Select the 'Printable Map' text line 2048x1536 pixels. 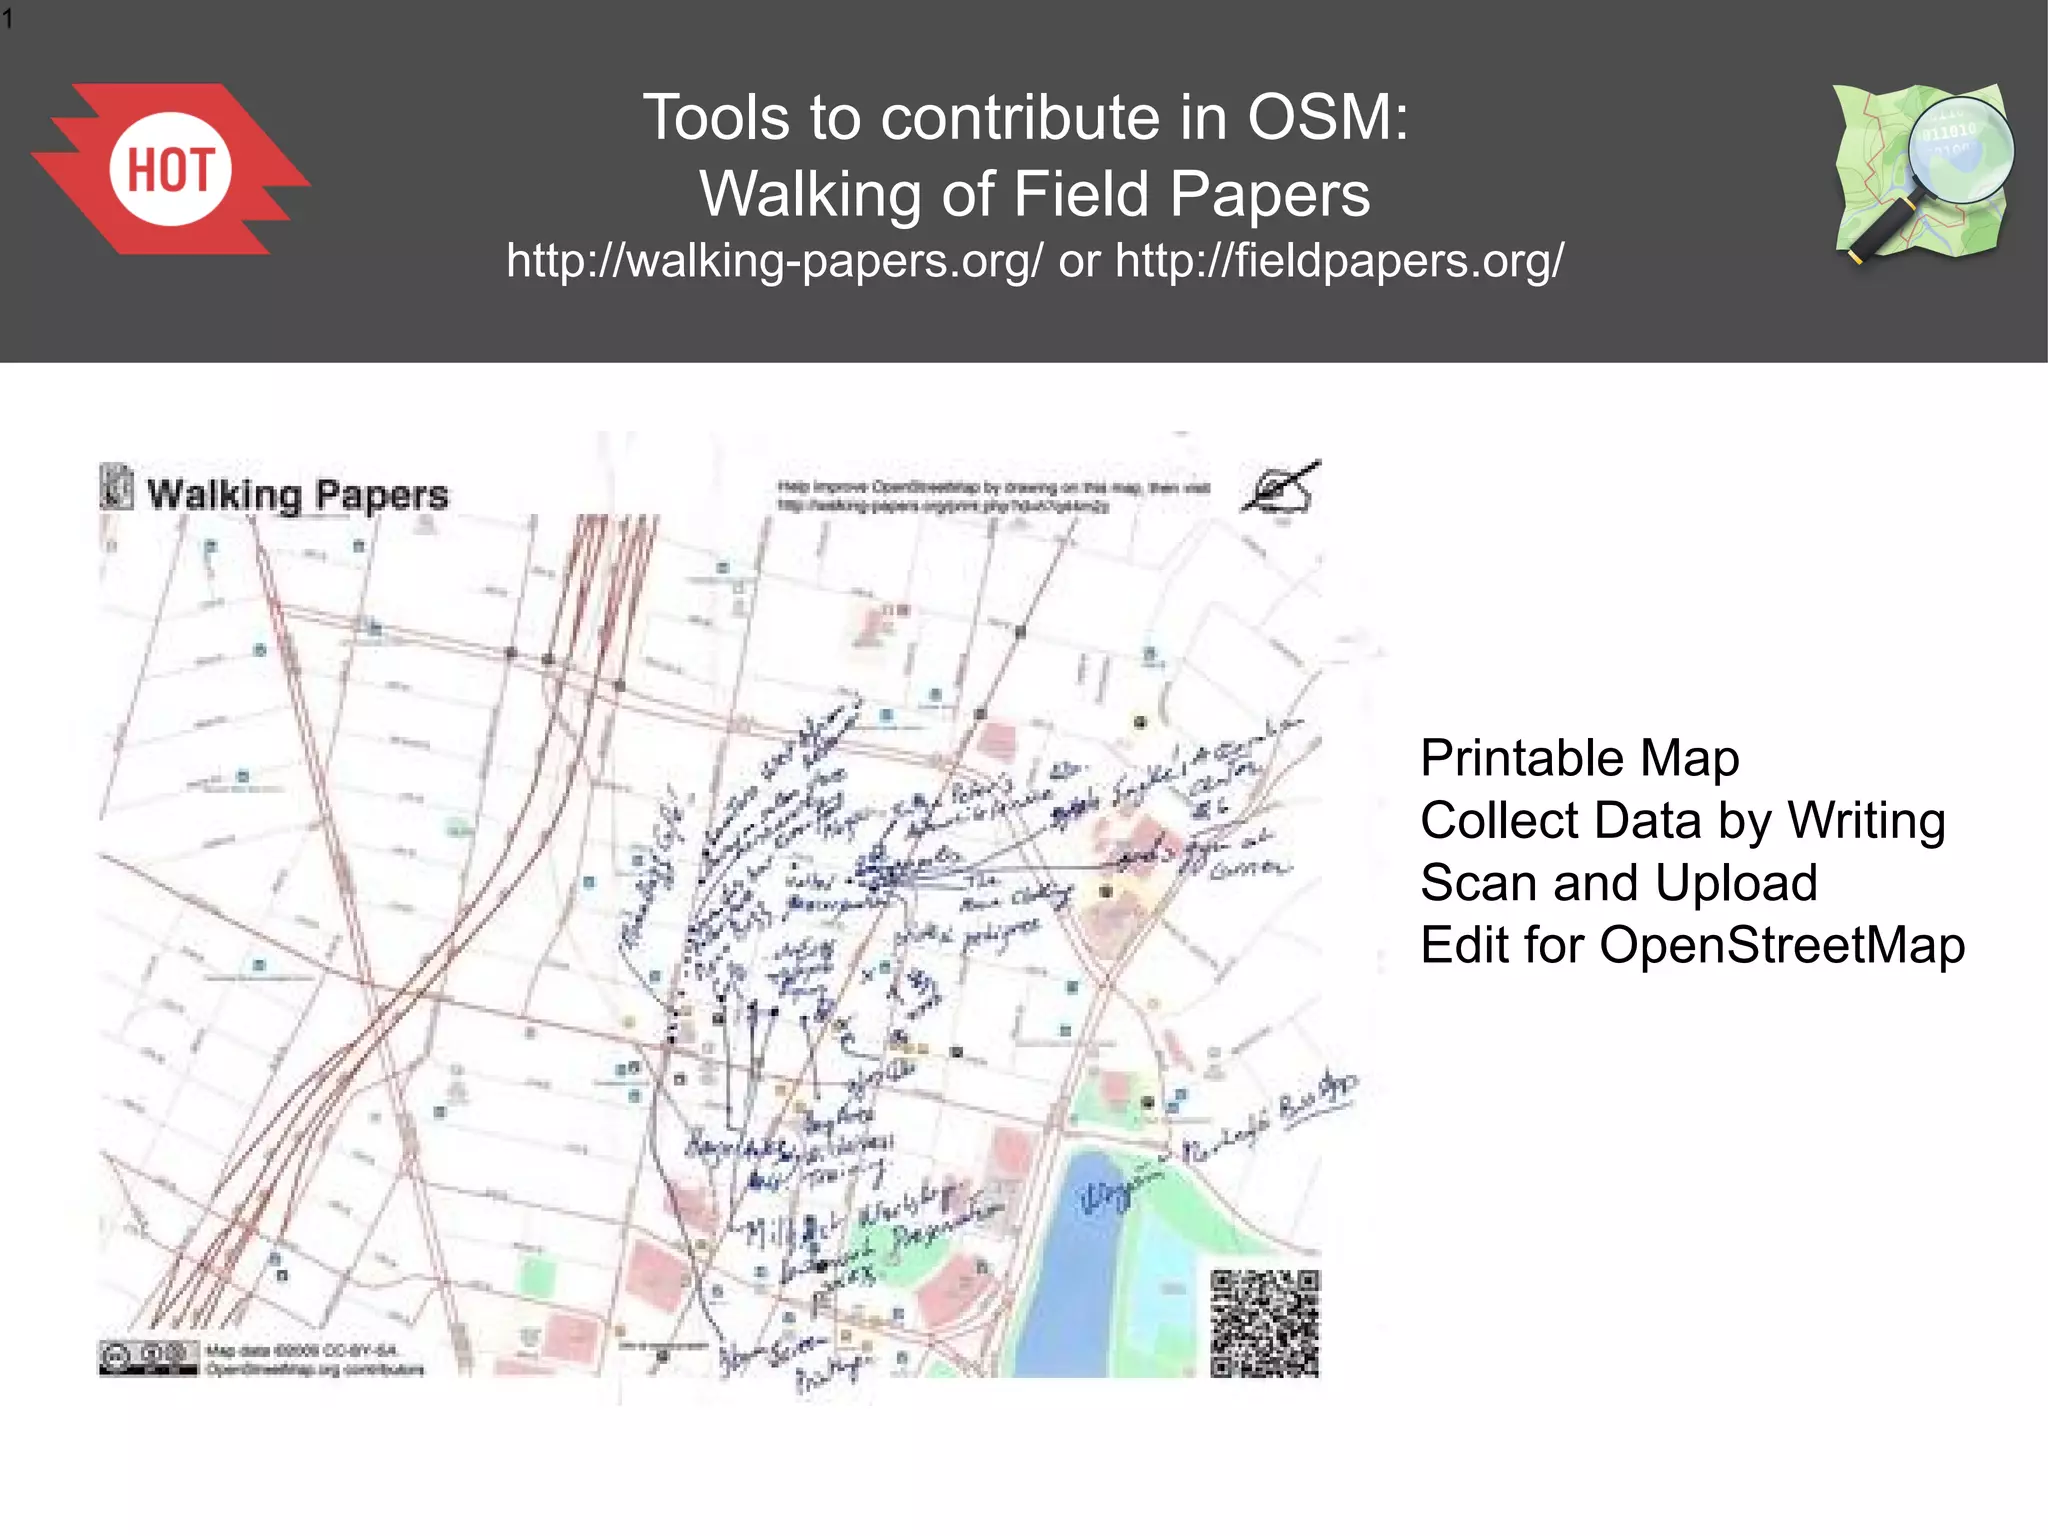pyautogui.click(x=1579, y=758)
